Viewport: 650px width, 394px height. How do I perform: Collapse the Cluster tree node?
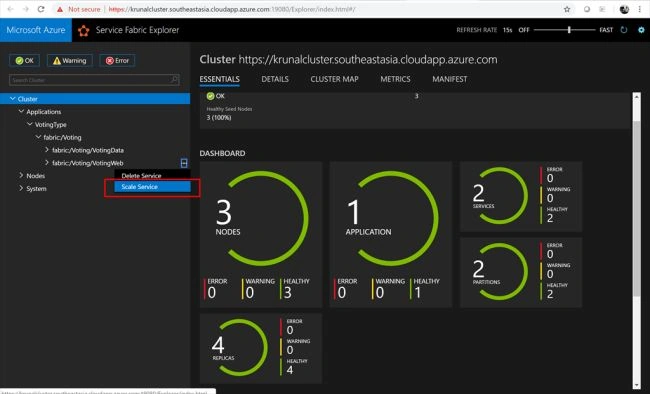tap(12, 99)
